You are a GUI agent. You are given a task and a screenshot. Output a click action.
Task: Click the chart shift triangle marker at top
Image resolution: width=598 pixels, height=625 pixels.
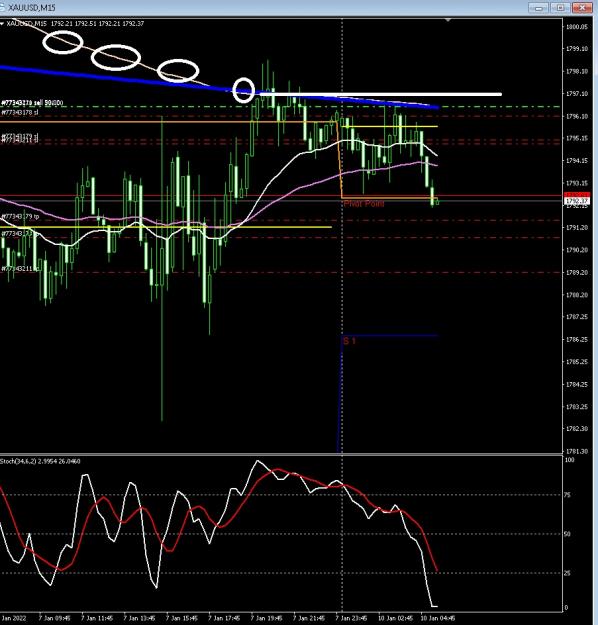(448, 20)
